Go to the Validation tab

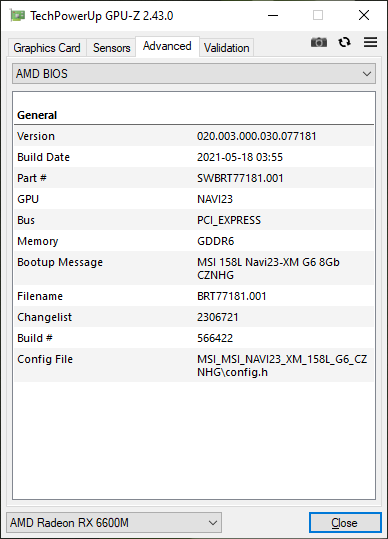[226, 48]
